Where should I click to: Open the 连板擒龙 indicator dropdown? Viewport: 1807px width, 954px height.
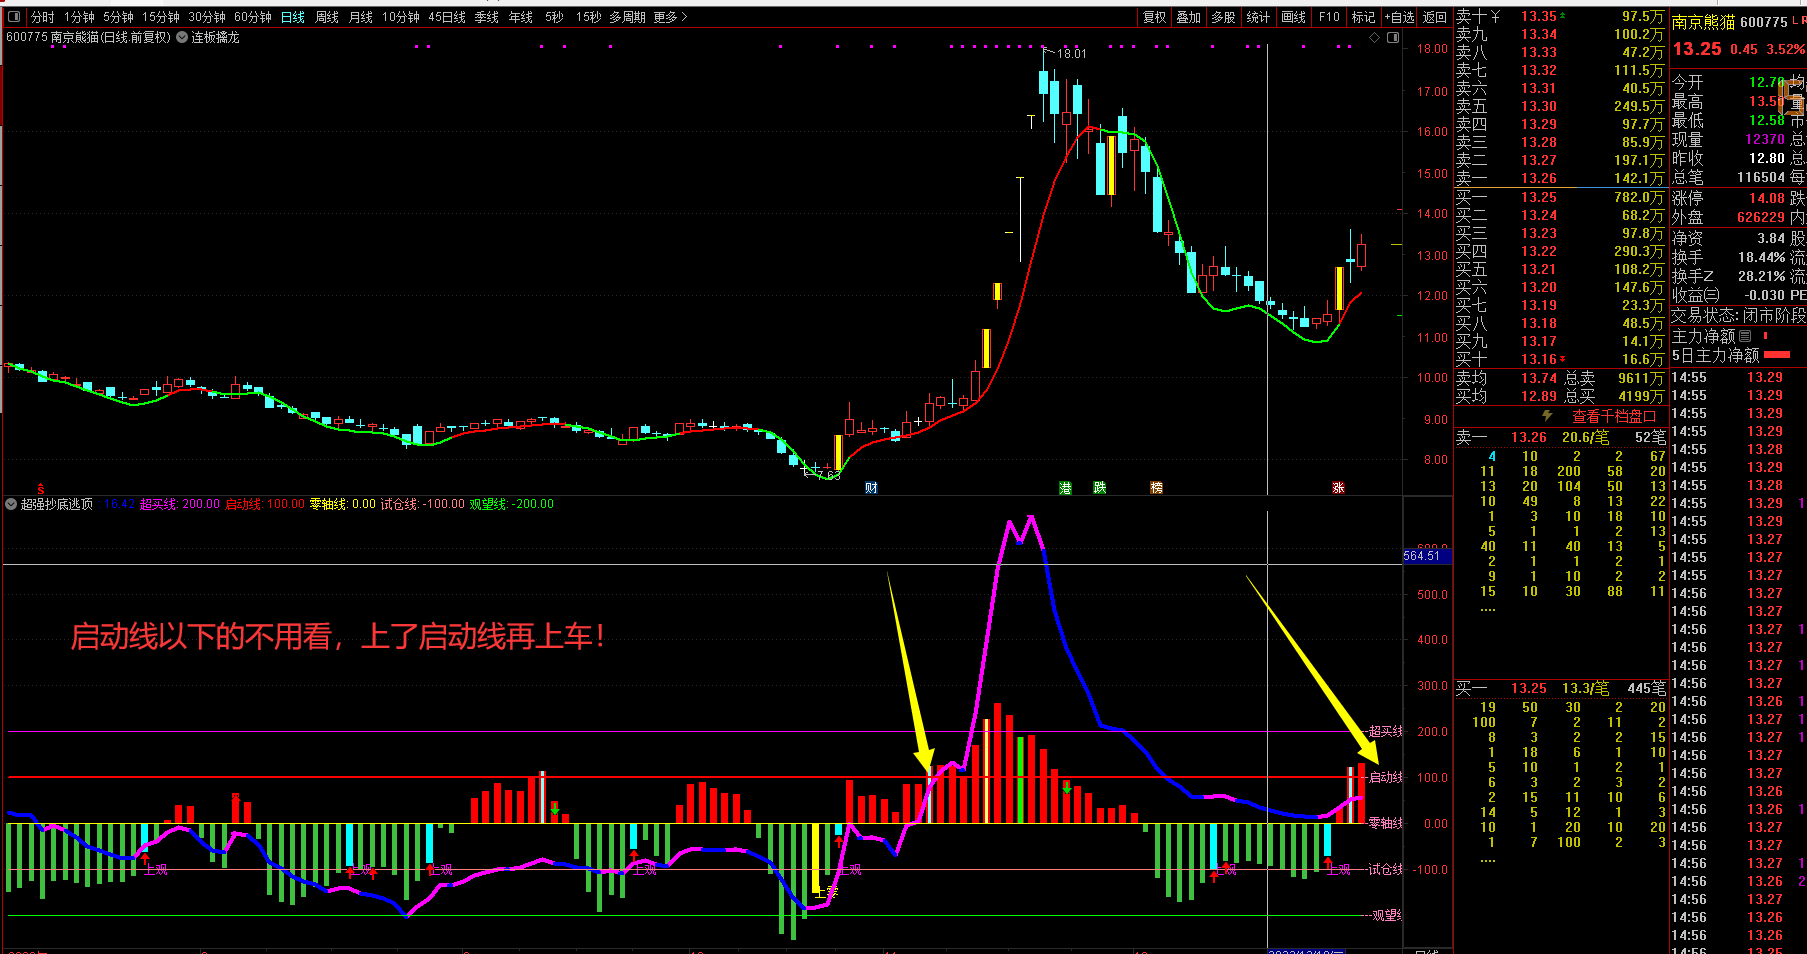183,37
